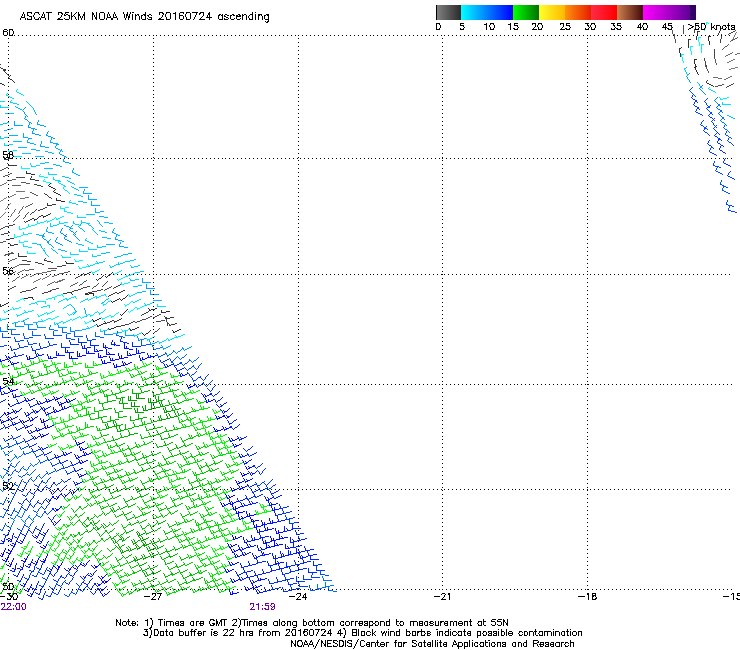Click the '>50 knots' legend label

pos(712,27)
